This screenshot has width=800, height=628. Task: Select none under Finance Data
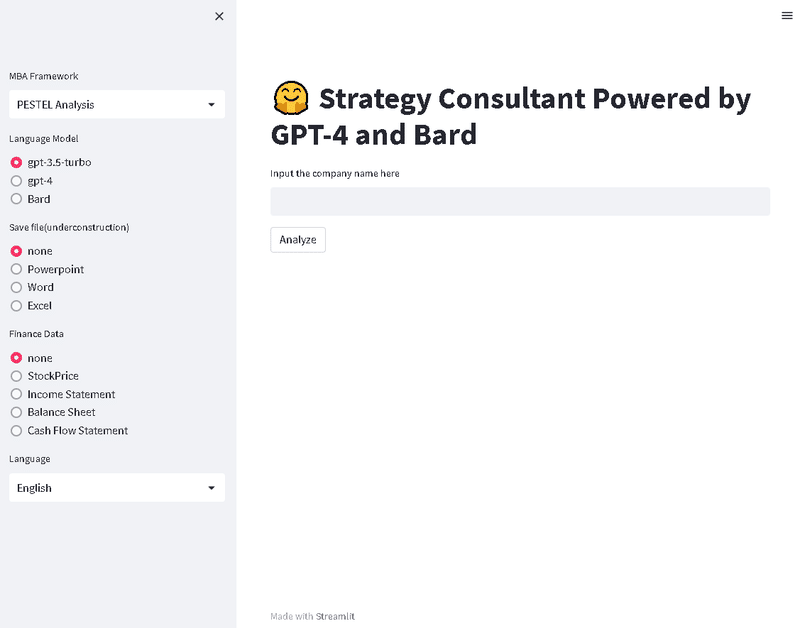pyautogui.click(x=32, y=358)
